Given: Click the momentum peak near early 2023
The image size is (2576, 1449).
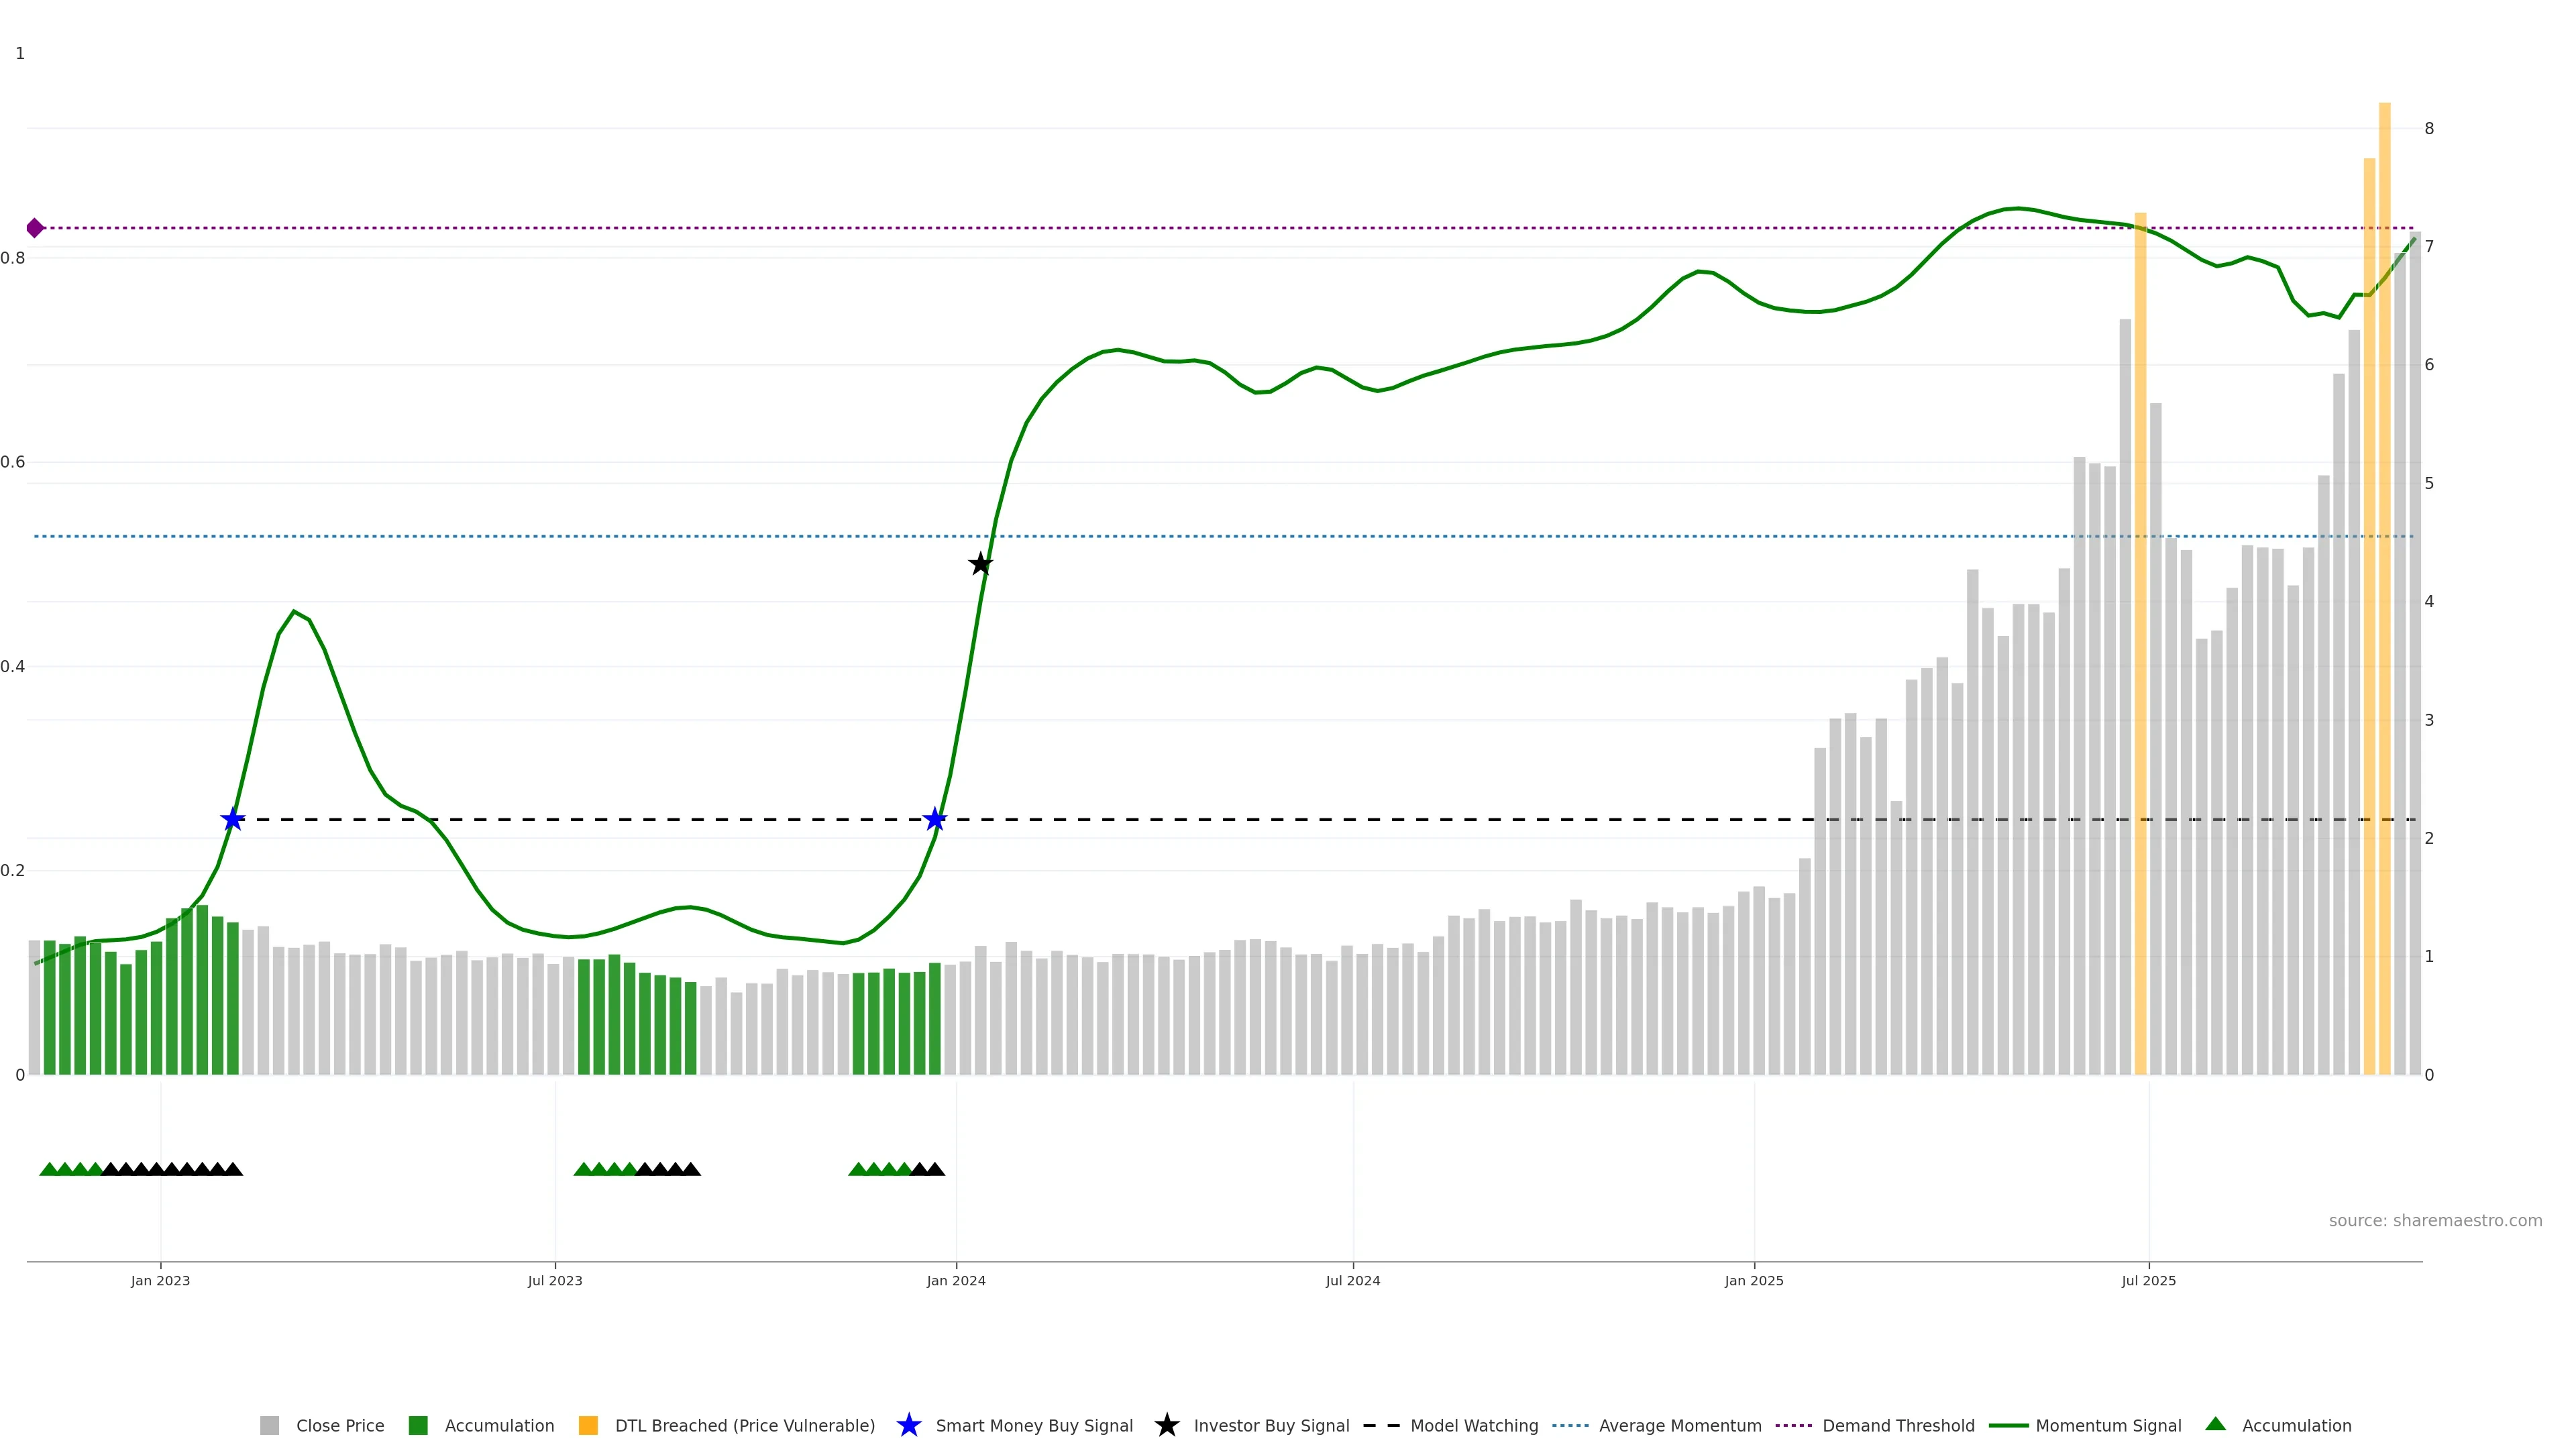Looking at the screenshot, I should click(x=294, y=611).
